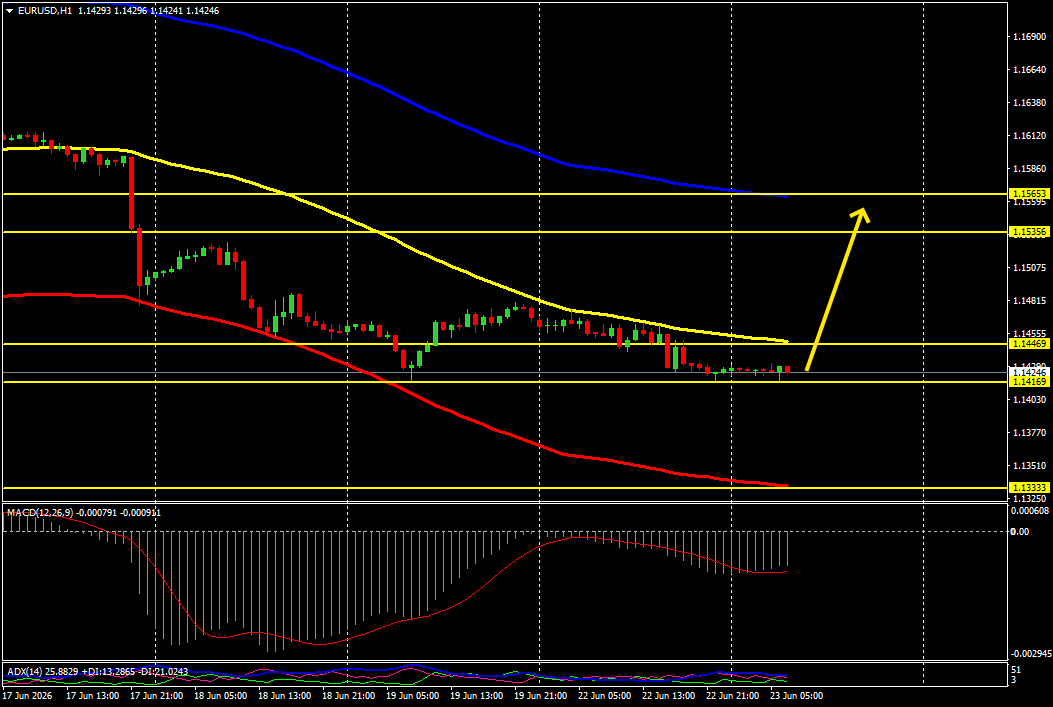The height and width of the screenshot is (707, 1053).
Task: Click the 23 Jun 05:00 time label
Action: click(796, 696)
